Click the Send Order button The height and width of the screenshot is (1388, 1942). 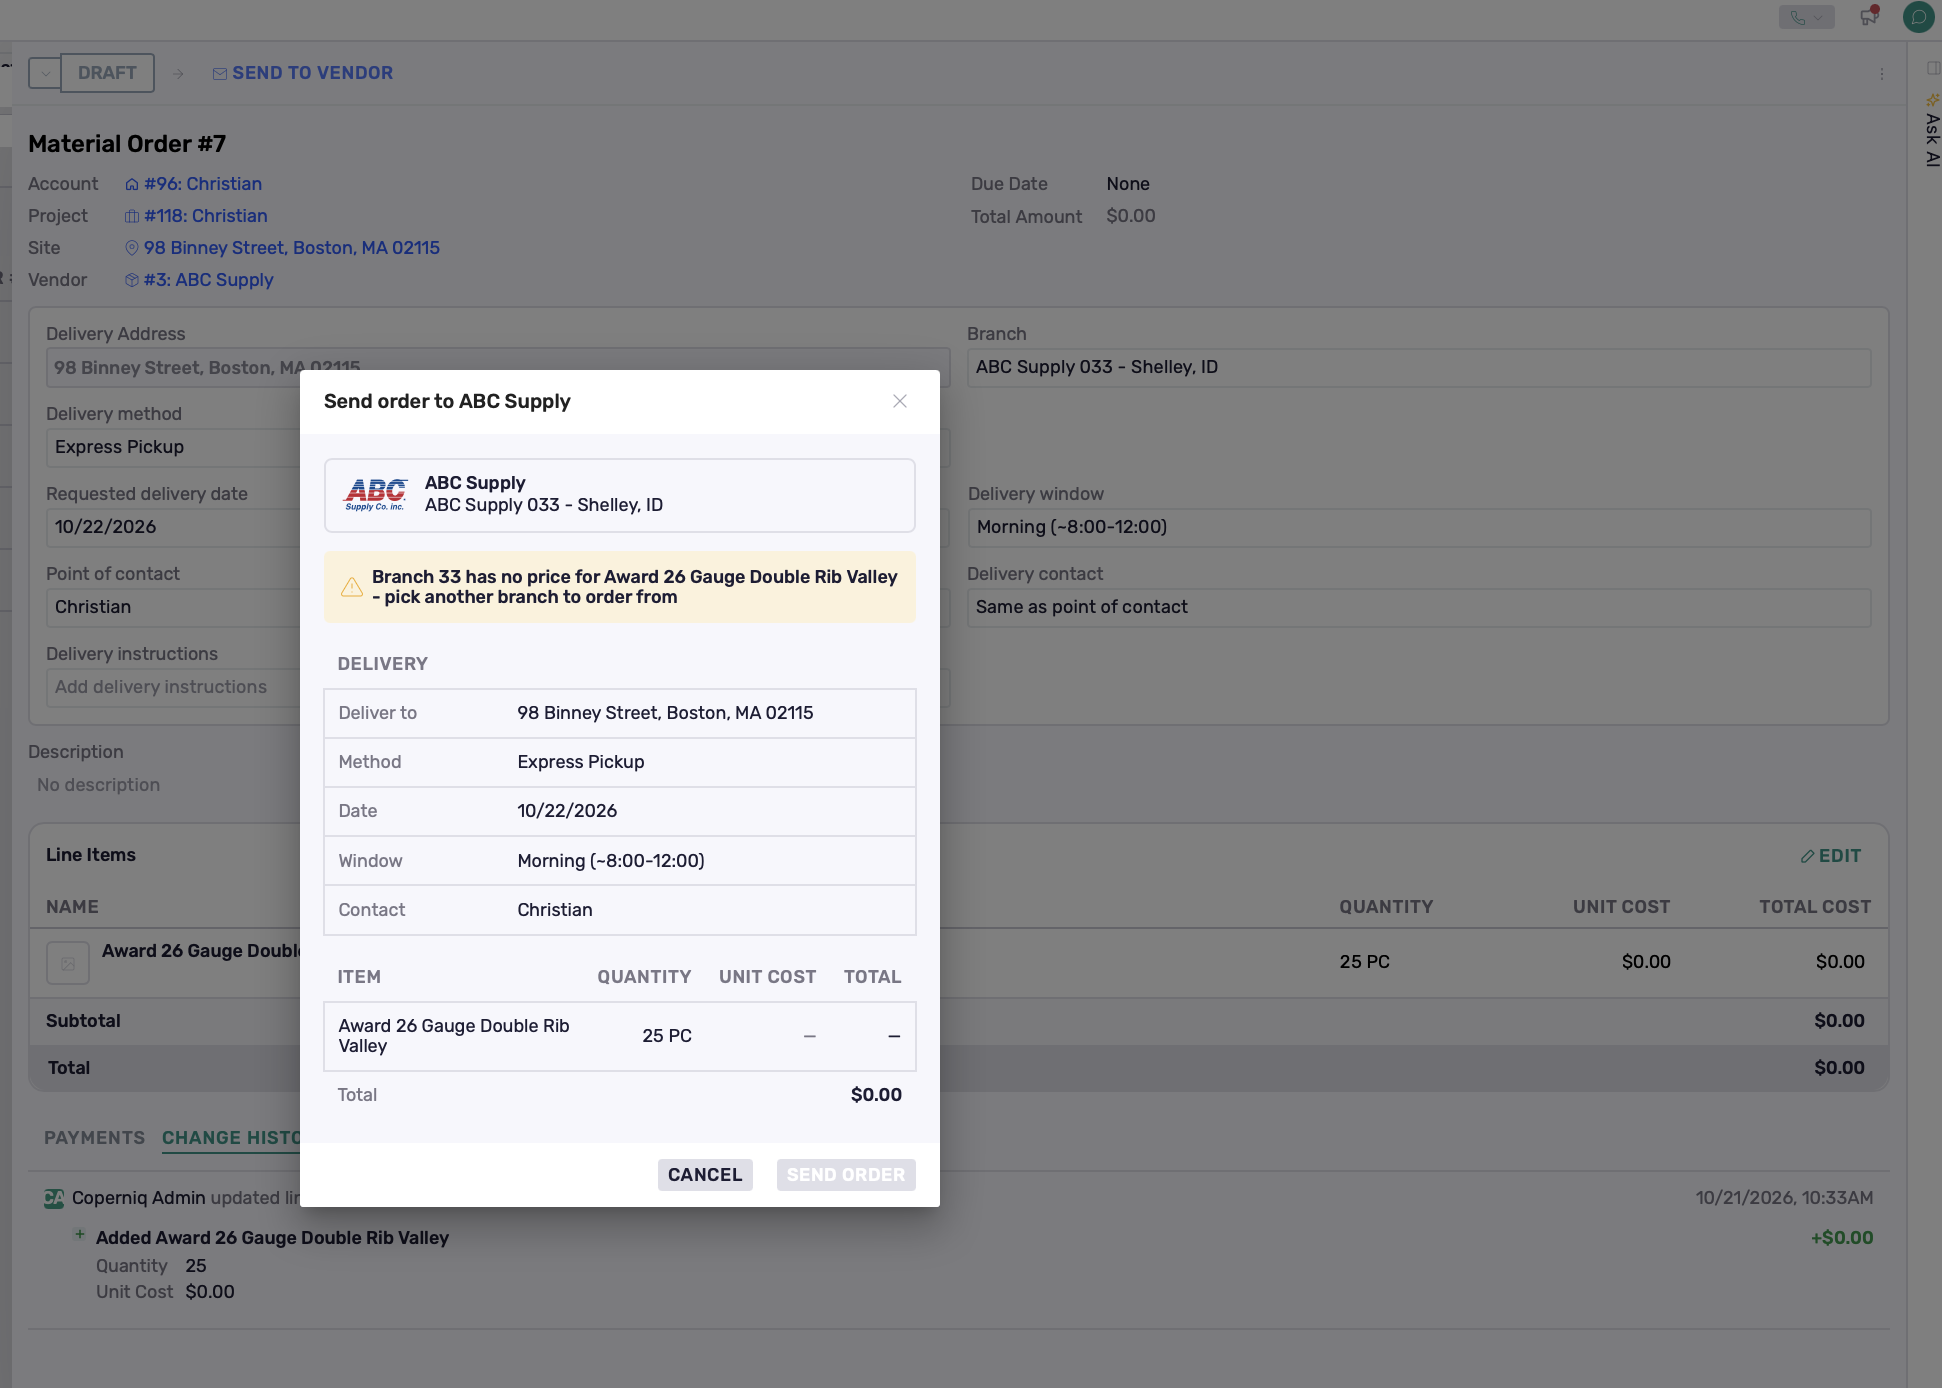tap(846, 1175)
